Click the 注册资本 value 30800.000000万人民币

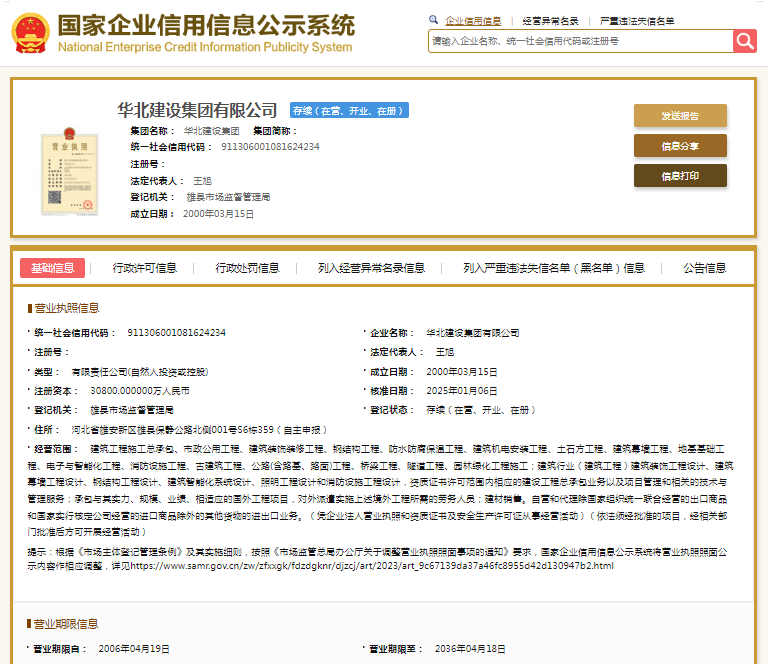140,391
